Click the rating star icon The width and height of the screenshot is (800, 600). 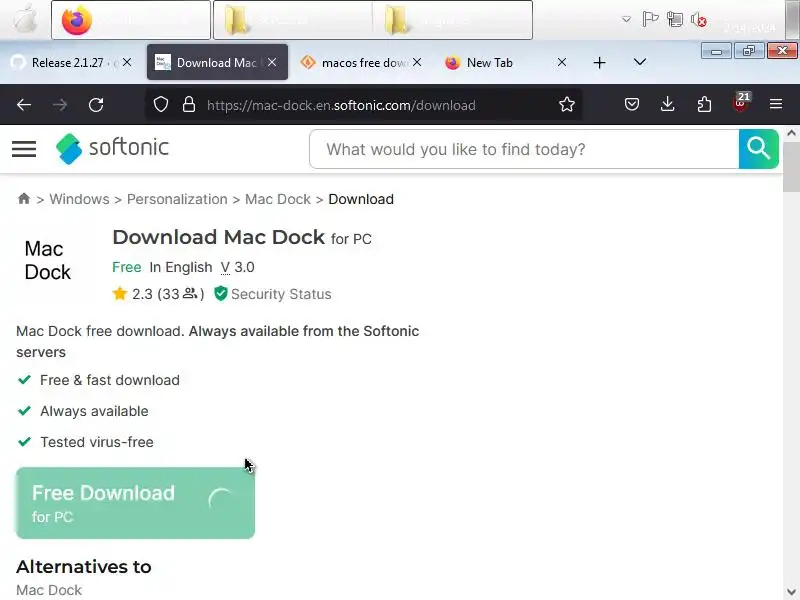coord(119,293)
